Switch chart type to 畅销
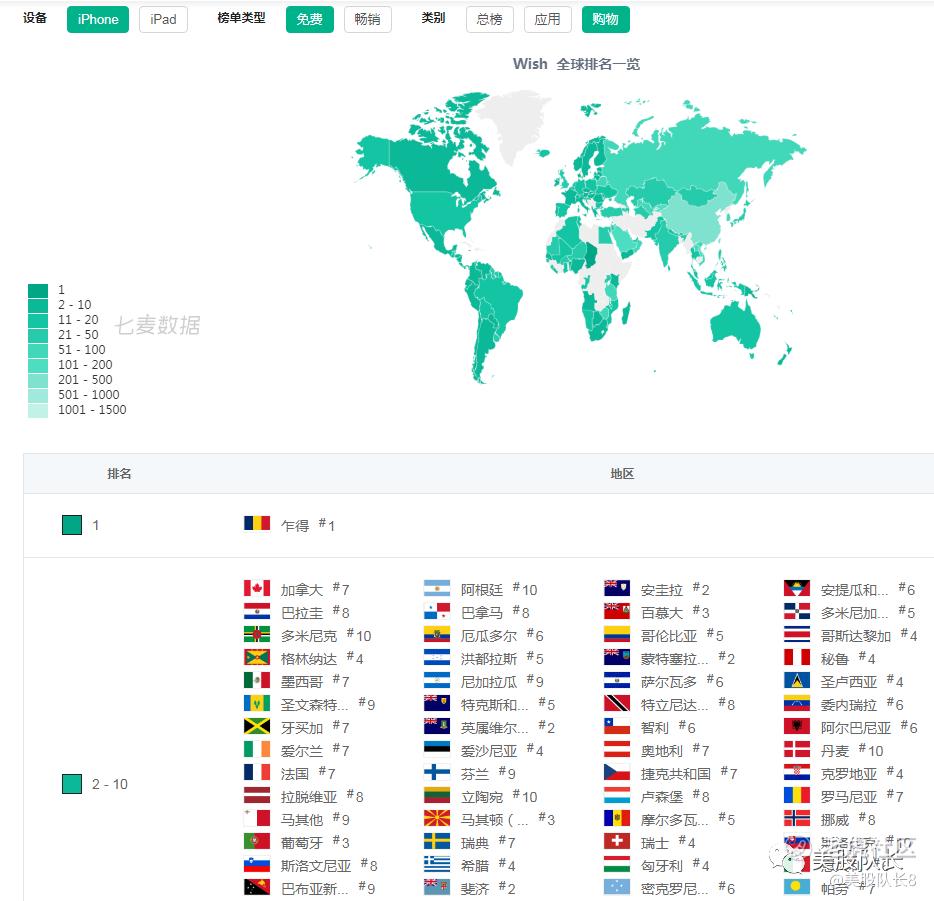The image size is (934, 901). (368, 20)
